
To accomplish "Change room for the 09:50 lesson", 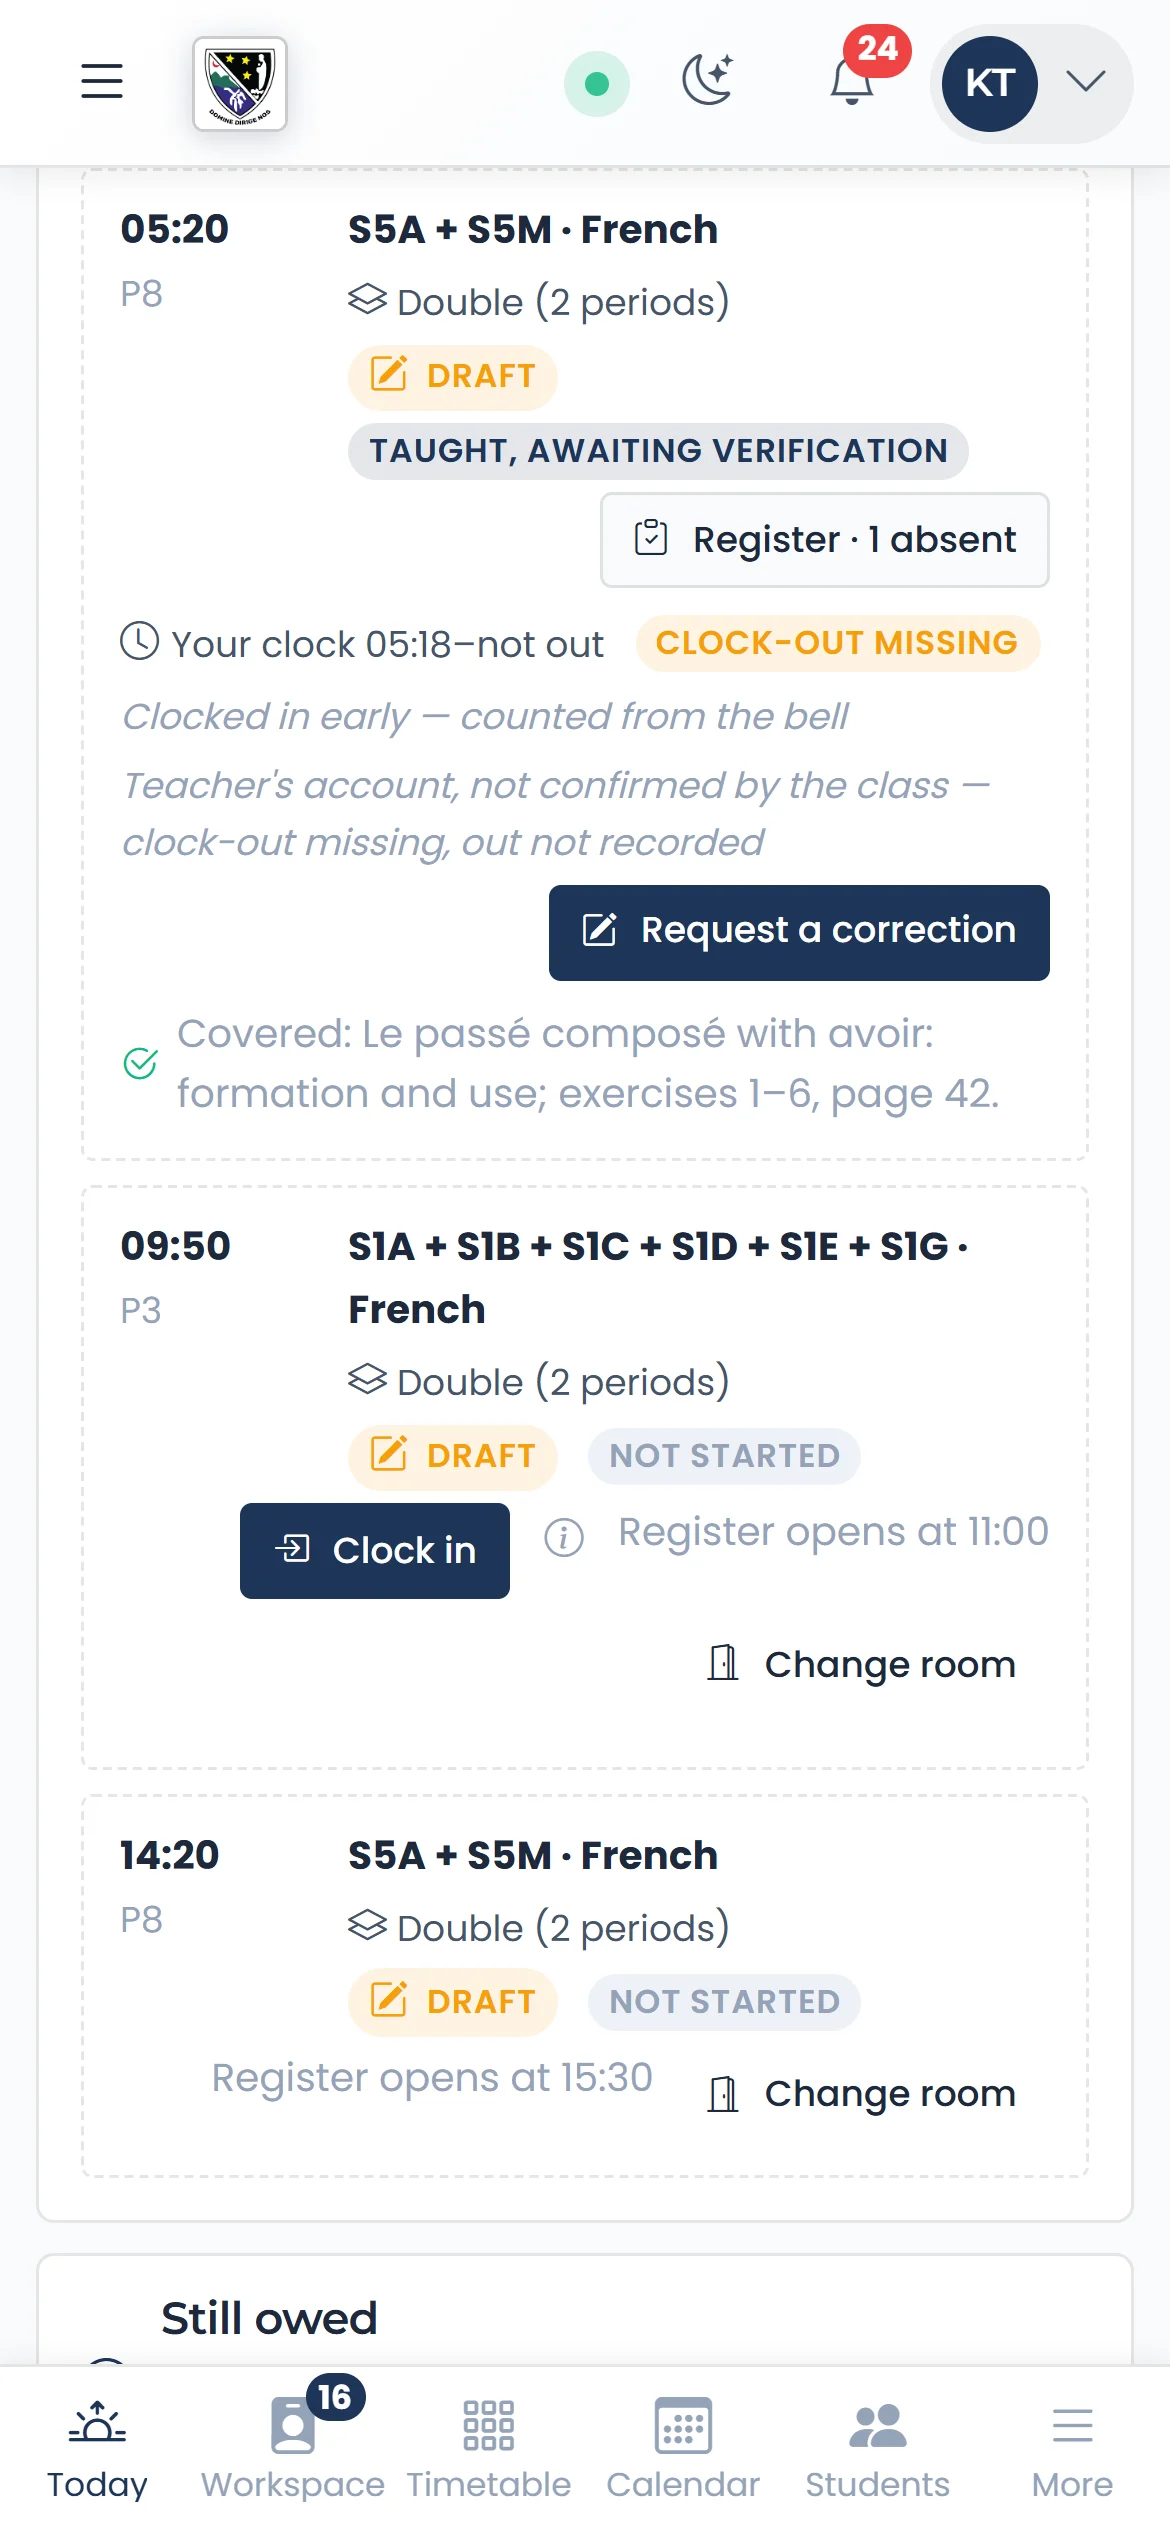I will (x=860, y=1665).
